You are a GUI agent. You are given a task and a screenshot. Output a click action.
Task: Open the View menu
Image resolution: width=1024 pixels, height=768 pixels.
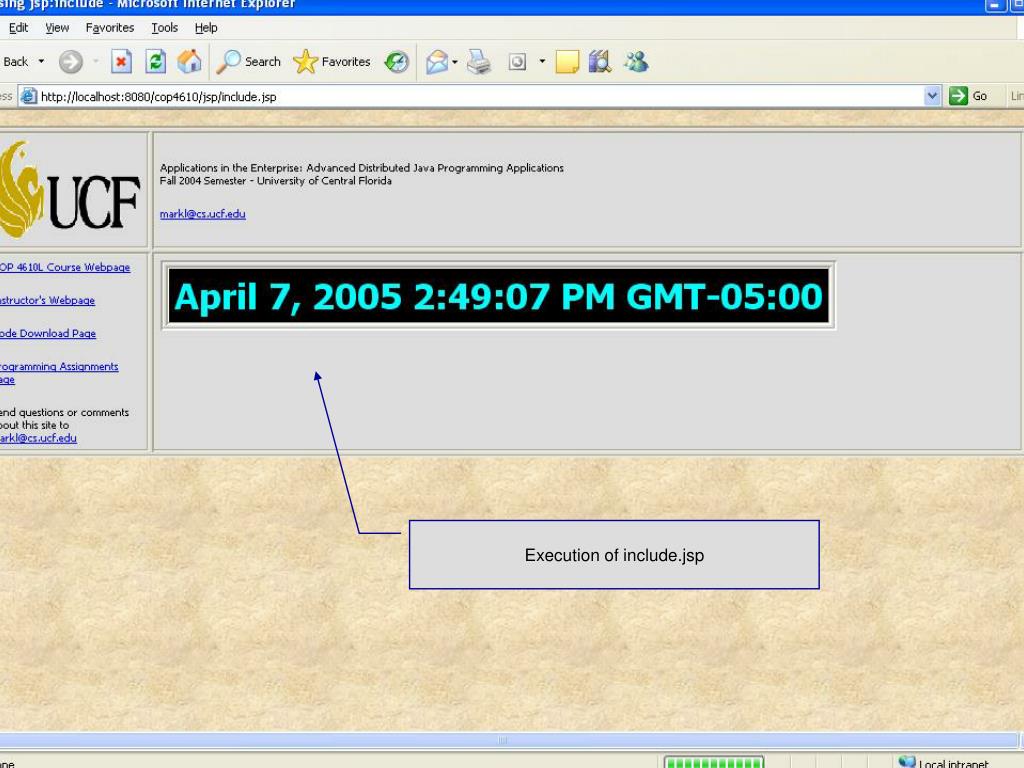pos(57,27)
